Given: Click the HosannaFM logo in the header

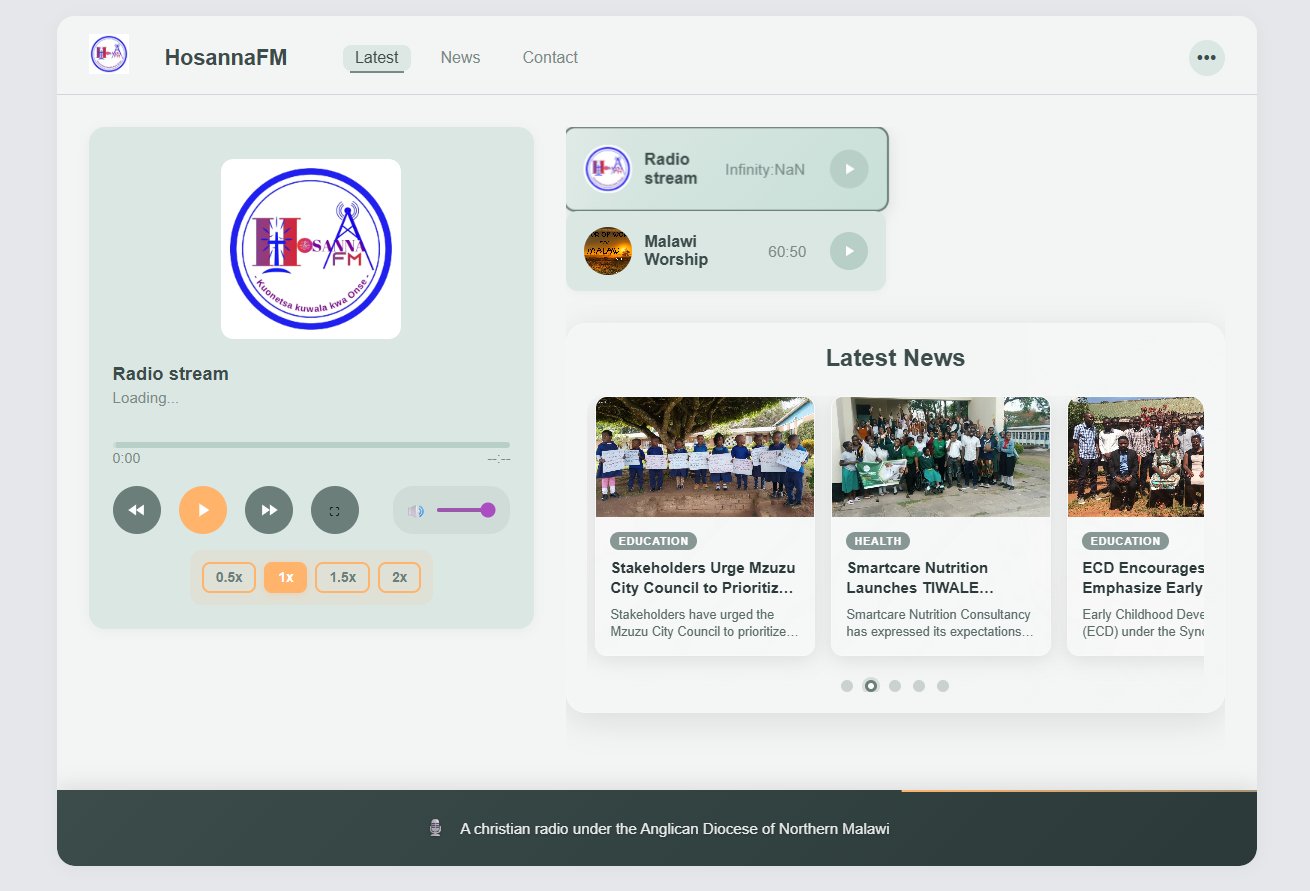Looking at the screenshot, I should point(108,54).
